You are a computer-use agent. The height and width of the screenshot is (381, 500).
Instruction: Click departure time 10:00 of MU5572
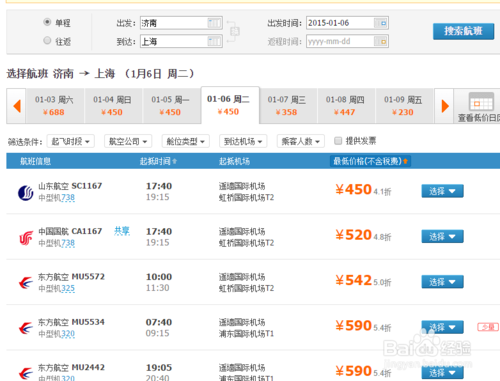159,277
